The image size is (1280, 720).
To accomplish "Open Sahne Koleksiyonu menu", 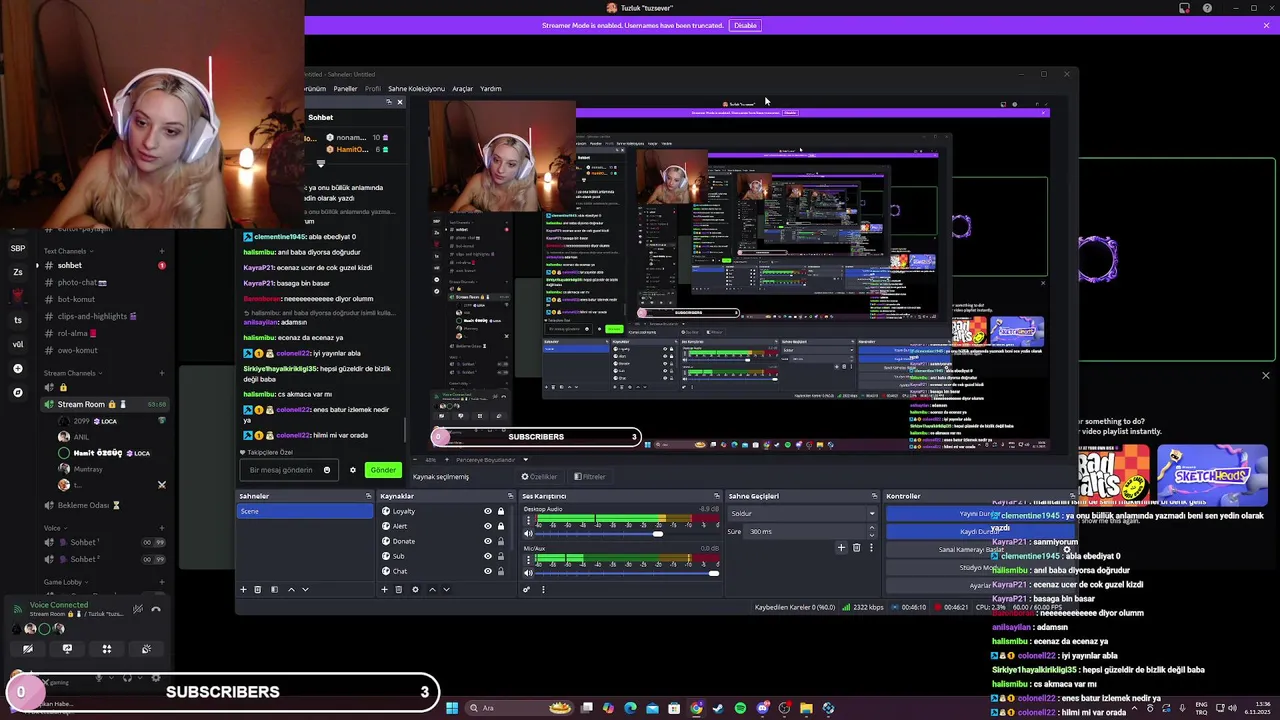I will [x=416, y=88].
